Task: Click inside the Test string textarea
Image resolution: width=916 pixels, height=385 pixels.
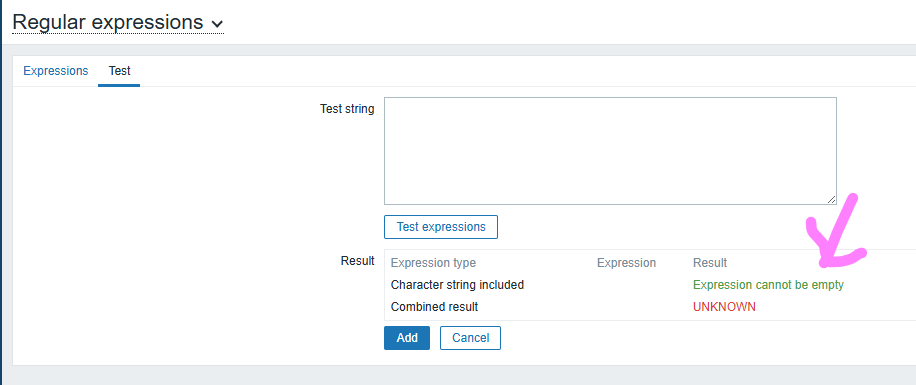Action: [610, 151]
